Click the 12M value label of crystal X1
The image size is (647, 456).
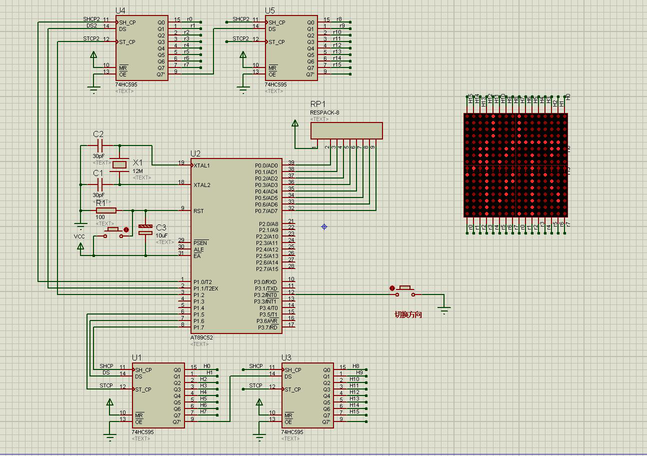[138, 171]
